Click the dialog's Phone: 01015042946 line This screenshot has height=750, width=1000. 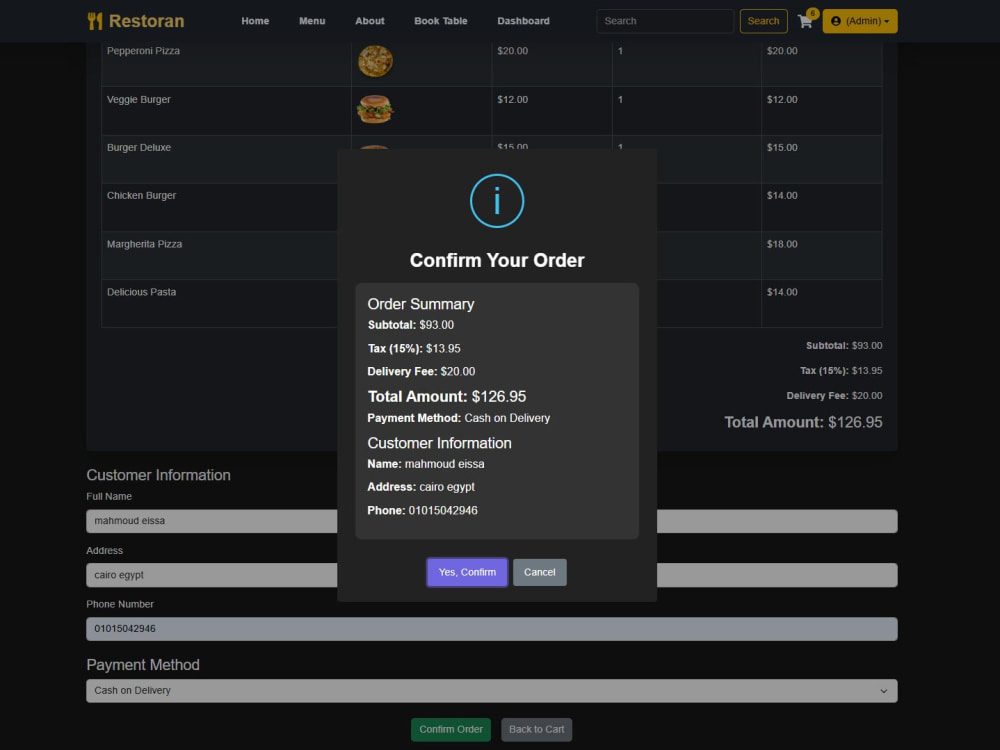pos(422,511)
